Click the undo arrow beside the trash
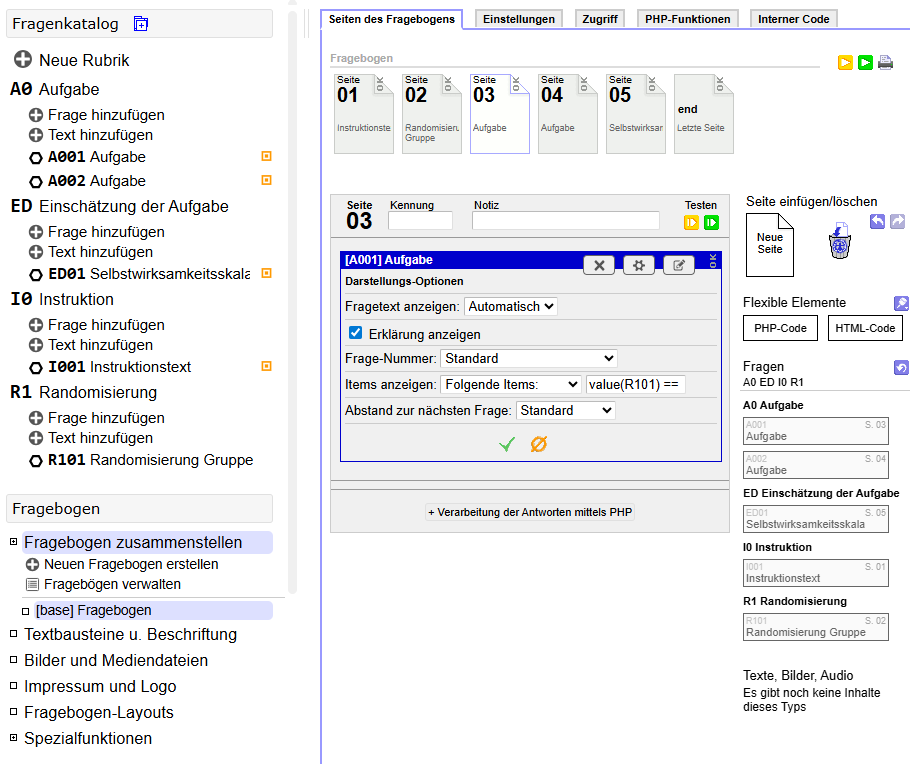This screenshot has height=764, width=910. (x=877, y=221)
